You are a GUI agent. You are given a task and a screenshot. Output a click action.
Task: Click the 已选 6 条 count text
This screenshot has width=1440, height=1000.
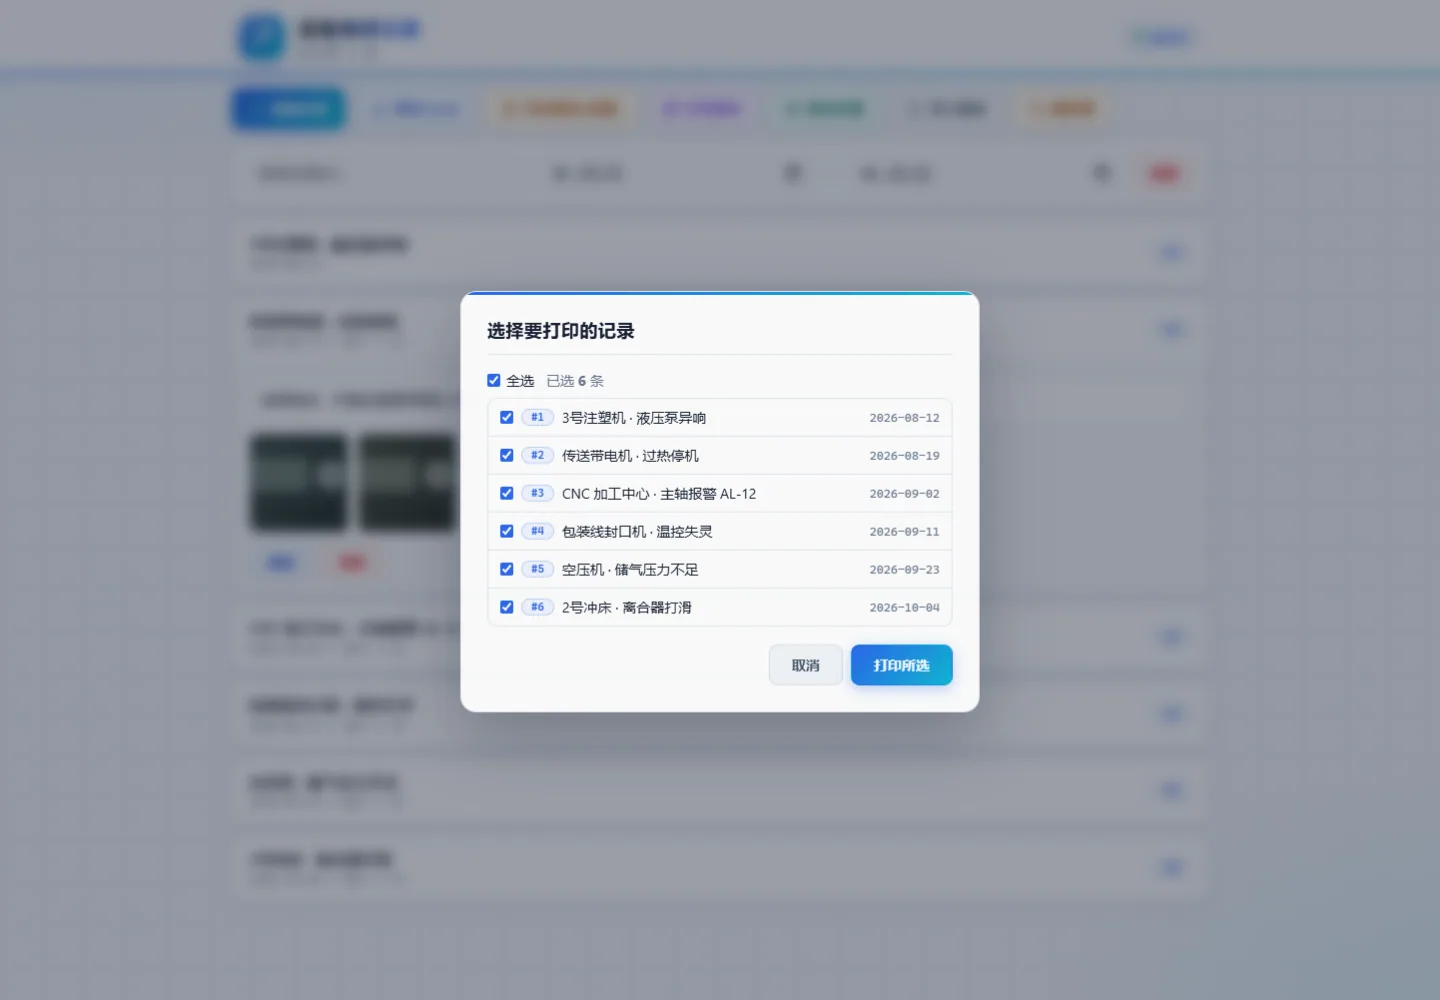click(575, 381)
